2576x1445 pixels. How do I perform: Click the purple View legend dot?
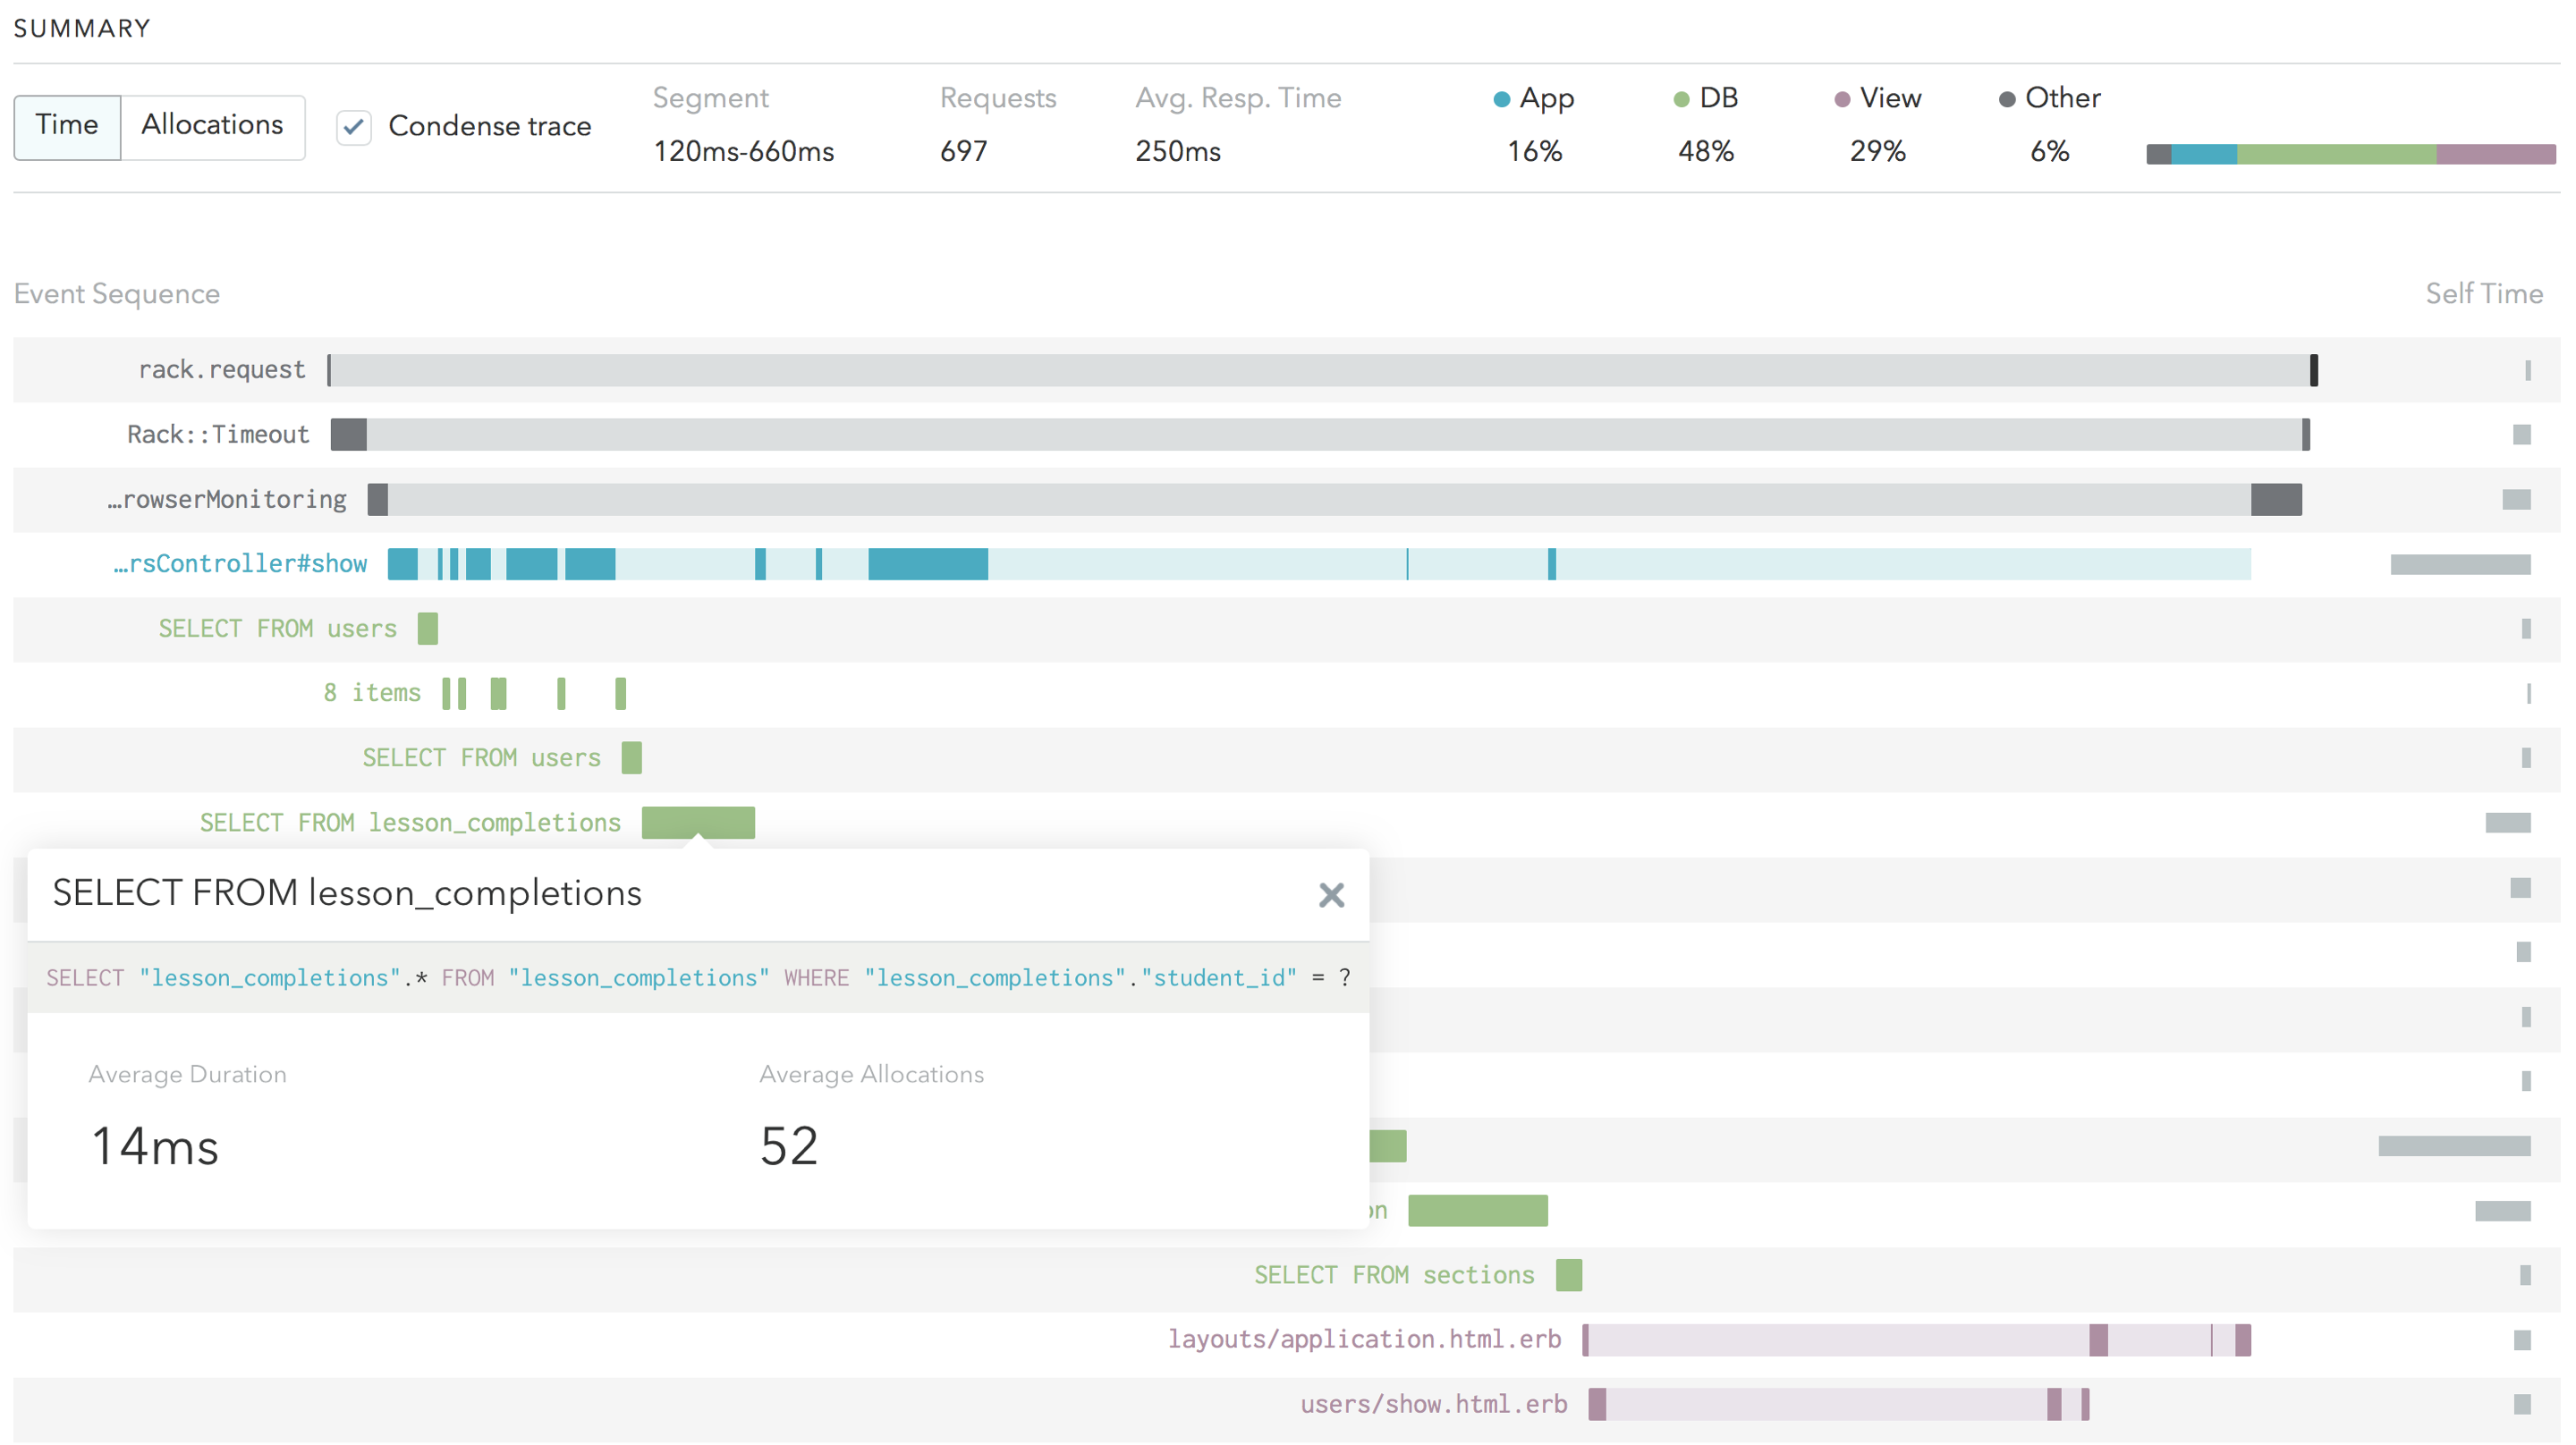[1840, 98]
